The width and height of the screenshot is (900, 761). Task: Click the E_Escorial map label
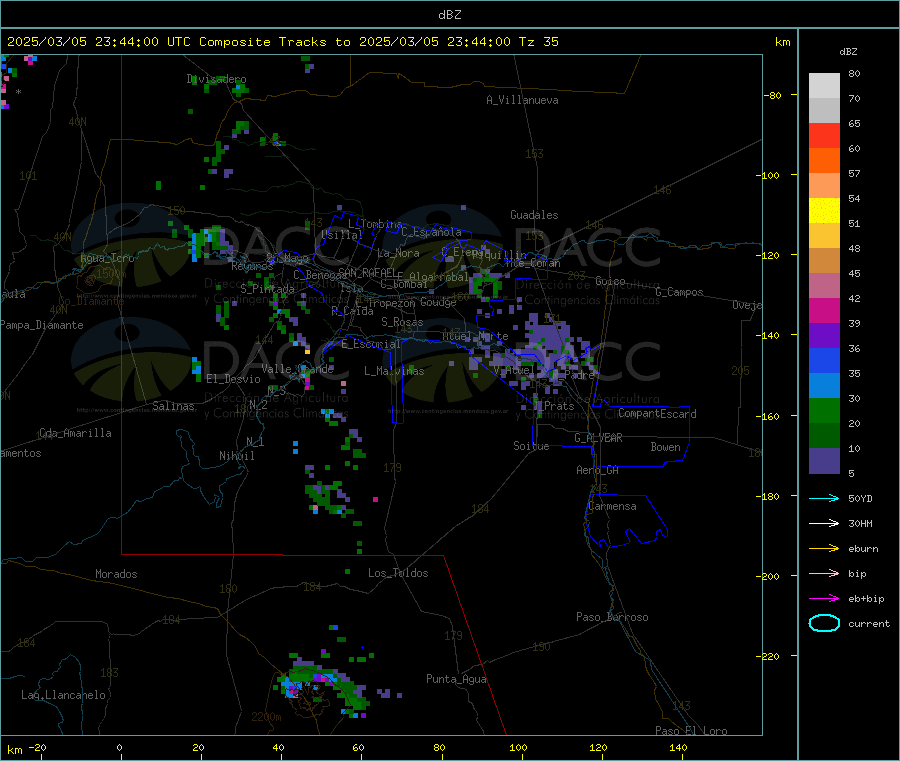[x=371, y=344]
